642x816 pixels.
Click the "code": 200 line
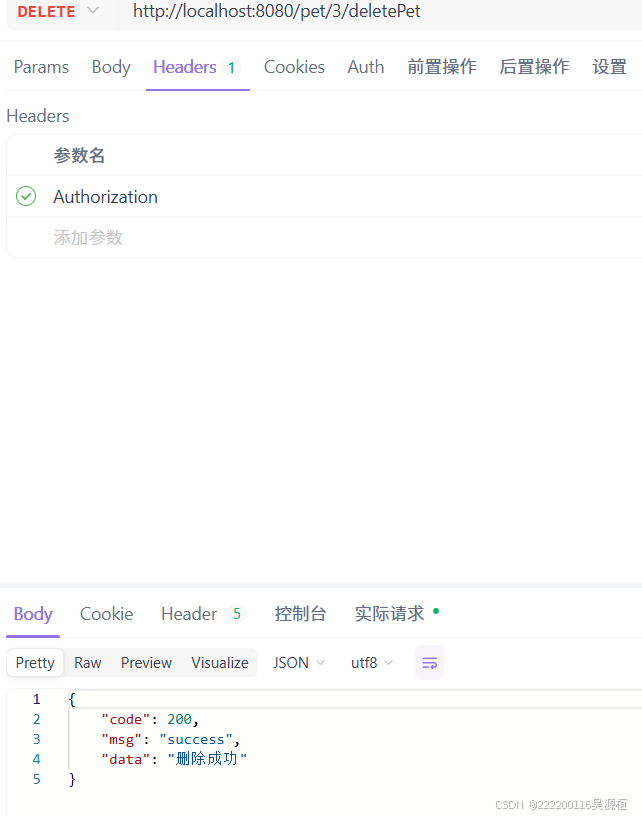[x=150, y=719]
